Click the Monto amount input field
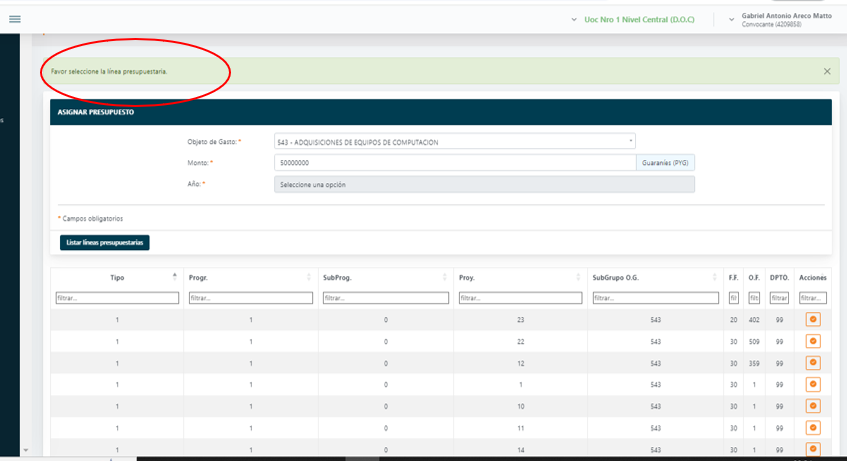This screenshot has height=462, width=847. [455, 163]
